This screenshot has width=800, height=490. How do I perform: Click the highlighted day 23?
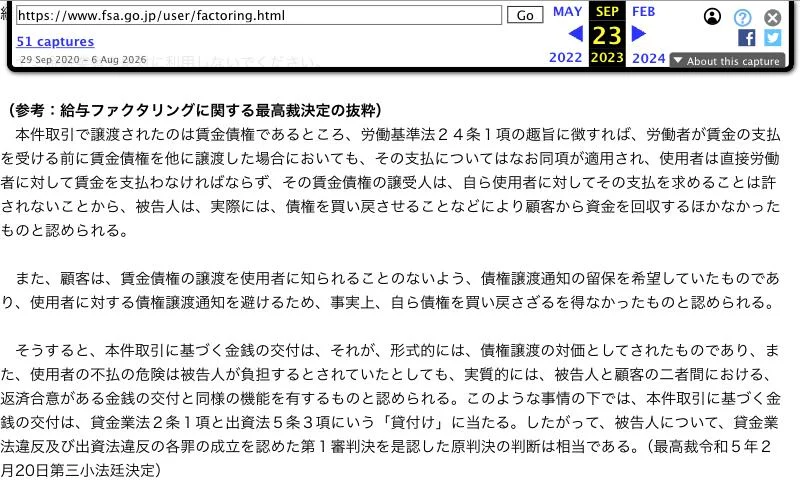(x=607, y=35)
